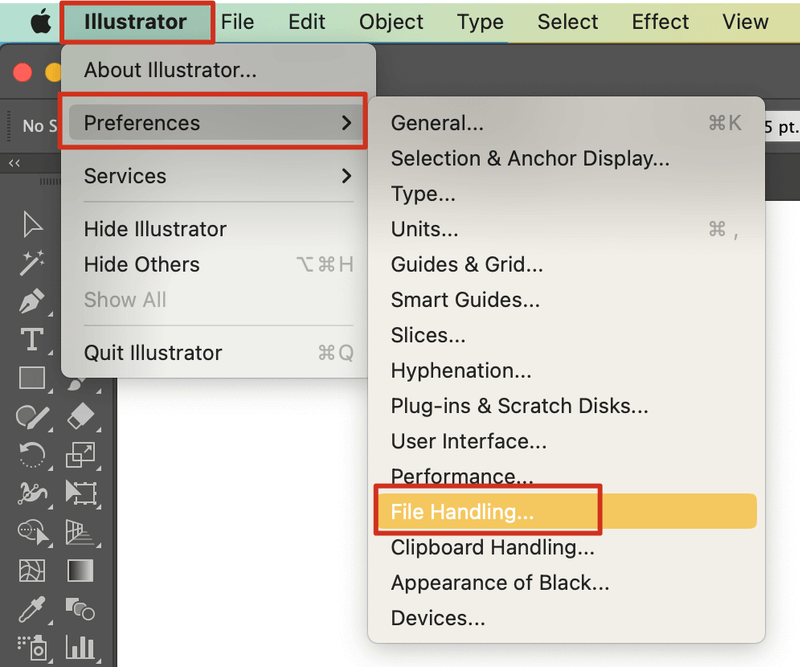
Task: Collapse the tools panel with double chevron
Action: [x=12, y=161]
